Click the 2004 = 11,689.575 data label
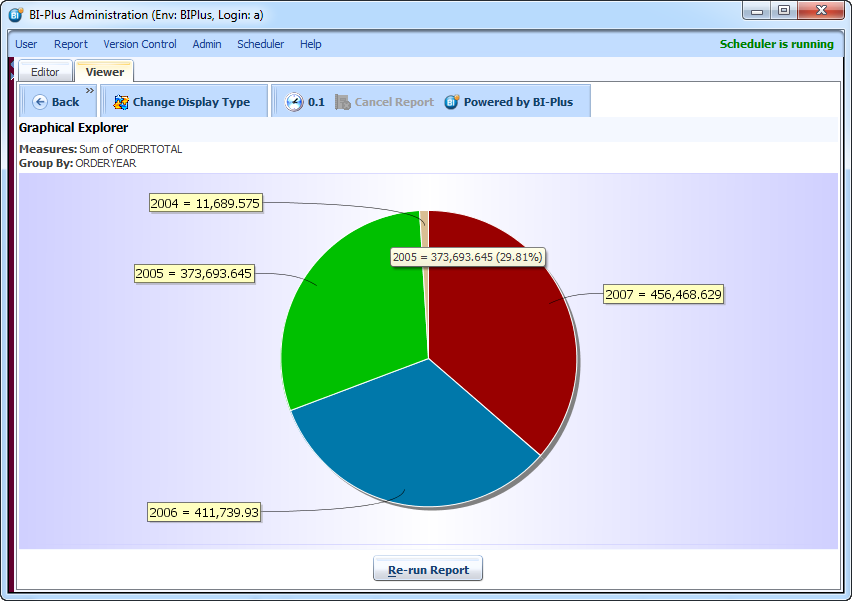Viewport: 852px width, 601px height. [x=205, y=203]
